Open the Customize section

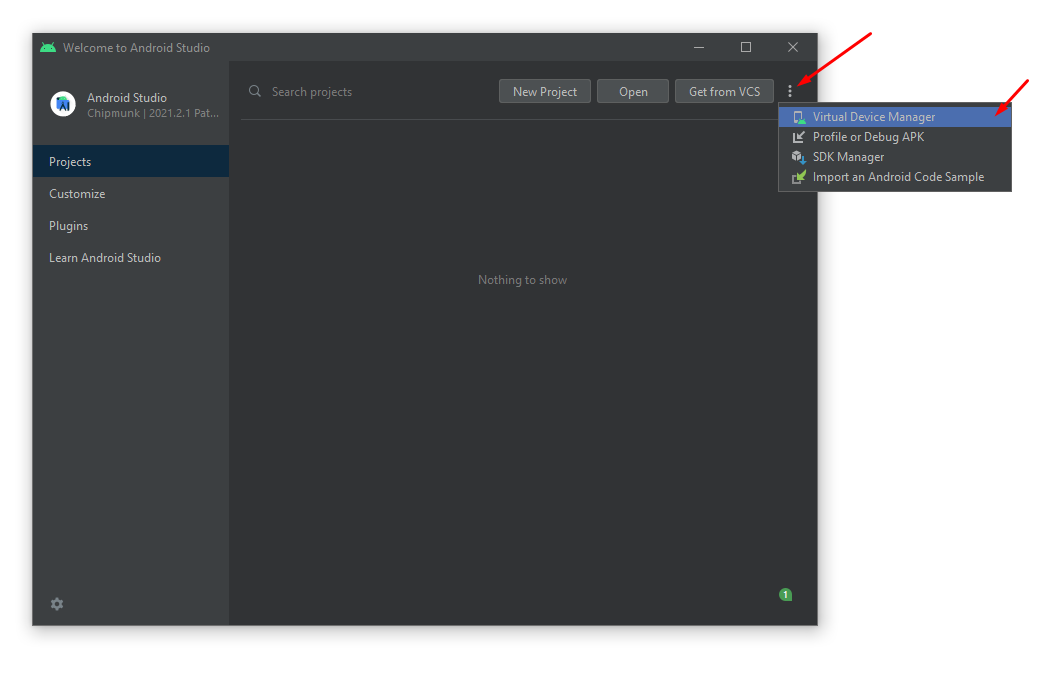tap(131, 194)
